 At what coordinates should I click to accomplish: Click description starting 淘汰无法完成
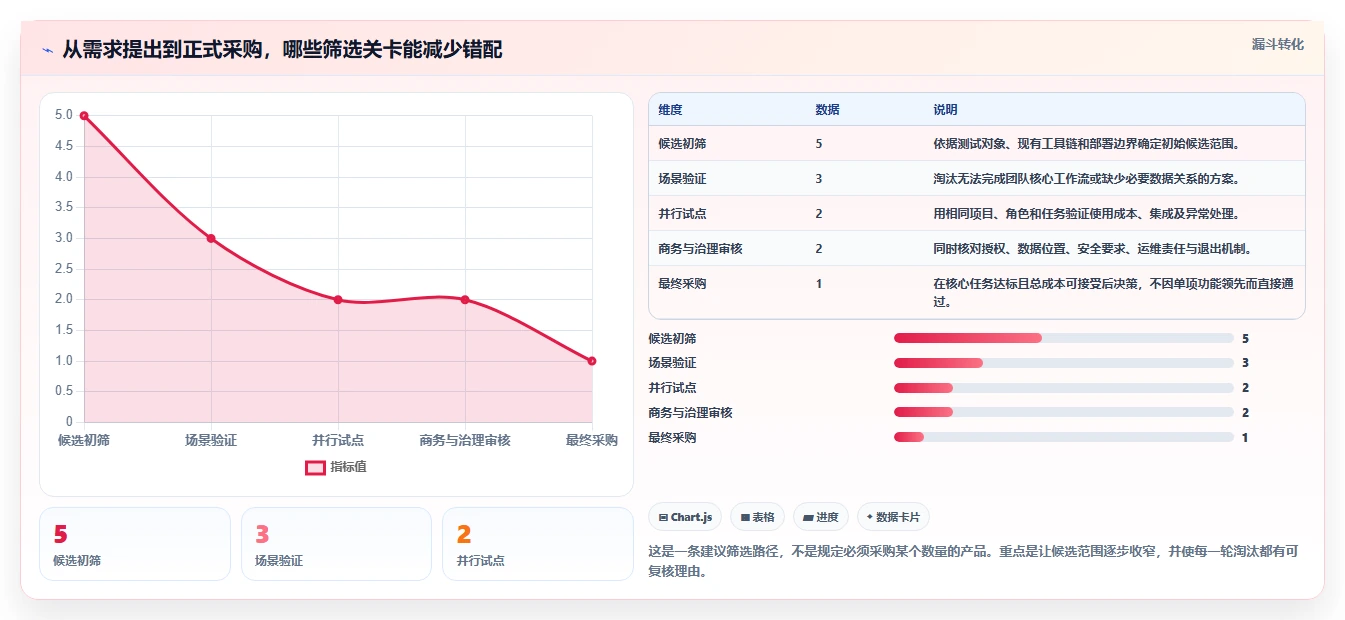[x=1086, y=178]
